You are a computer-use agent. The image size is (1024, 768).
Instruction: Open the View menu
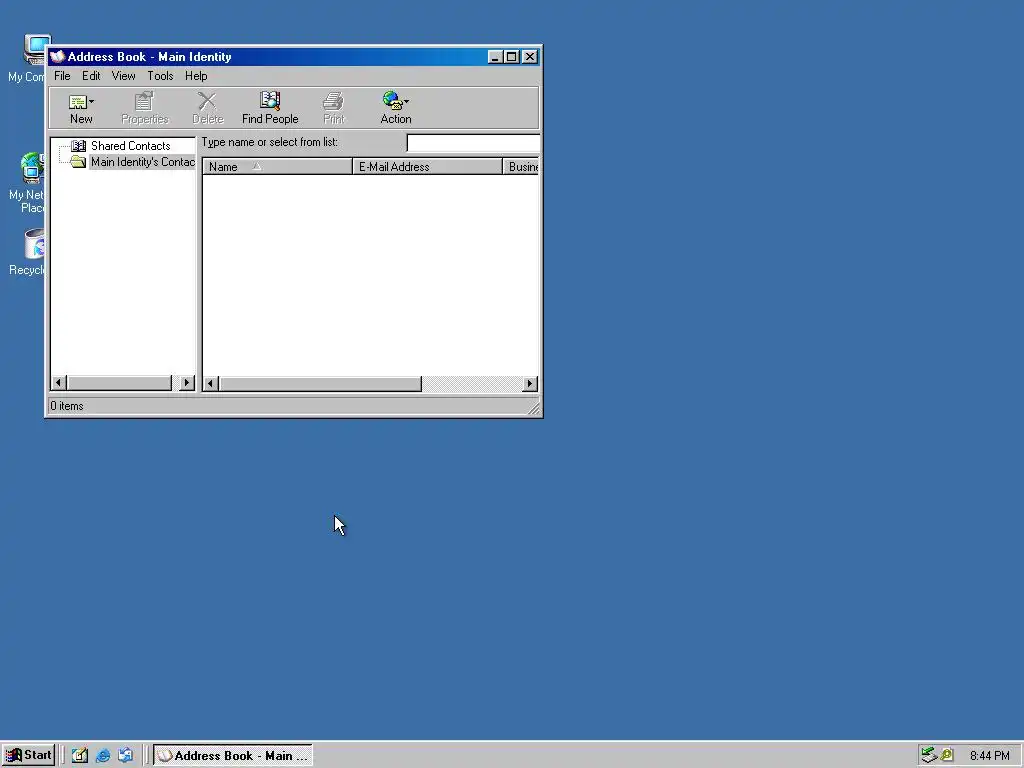pos(123,76)
